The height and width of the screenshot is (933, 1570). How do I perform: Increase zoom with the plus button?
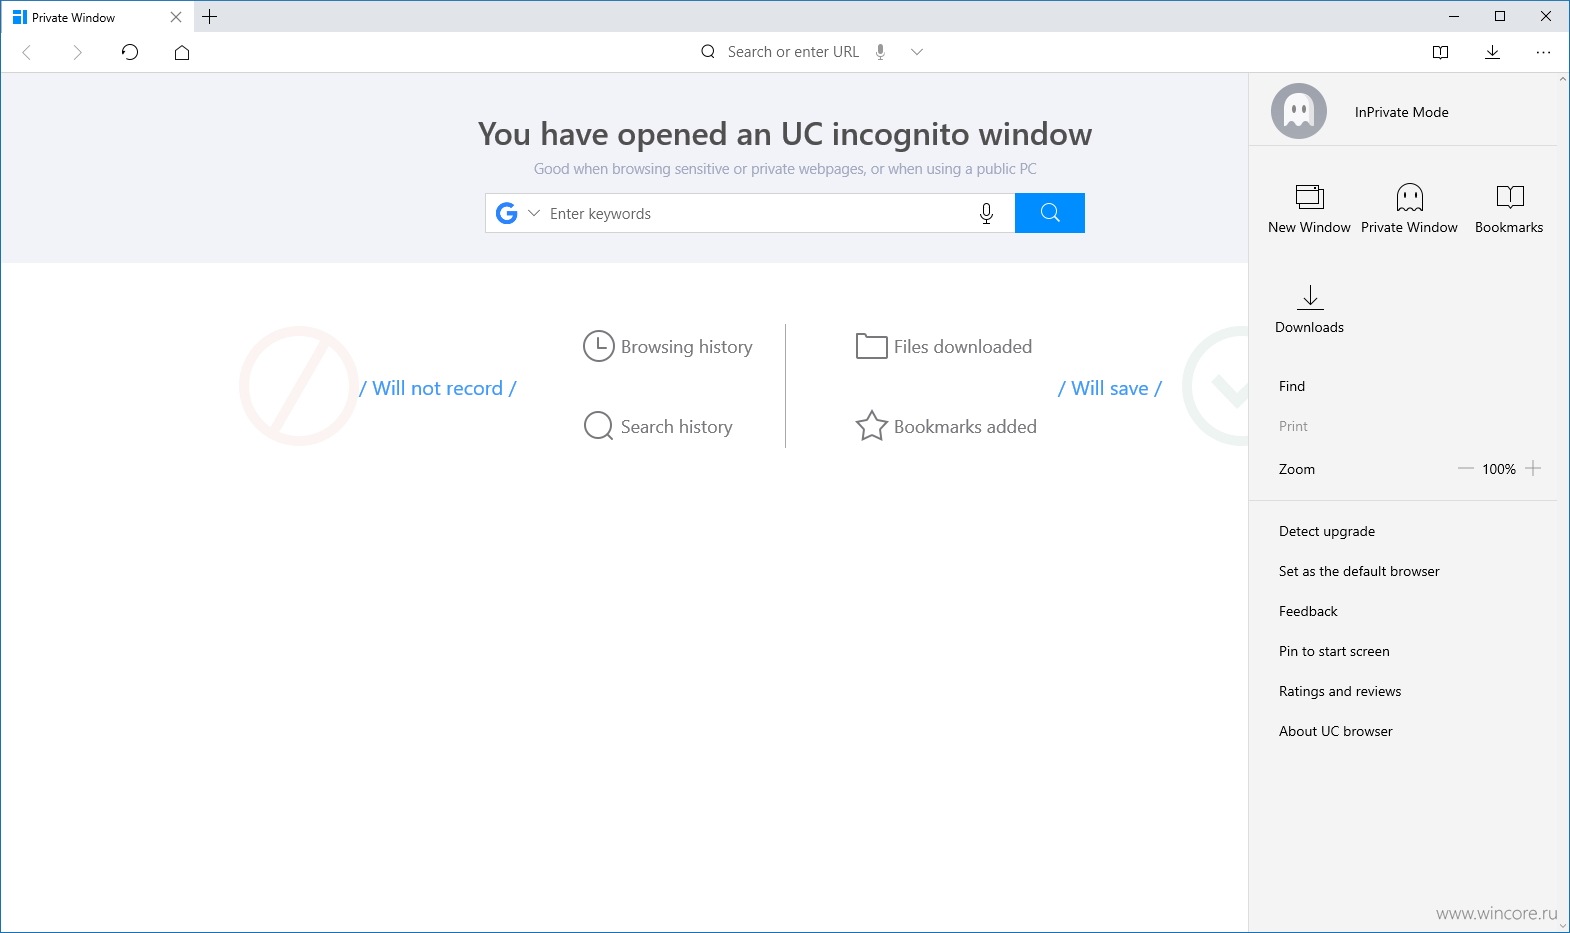pos(1534,468)
